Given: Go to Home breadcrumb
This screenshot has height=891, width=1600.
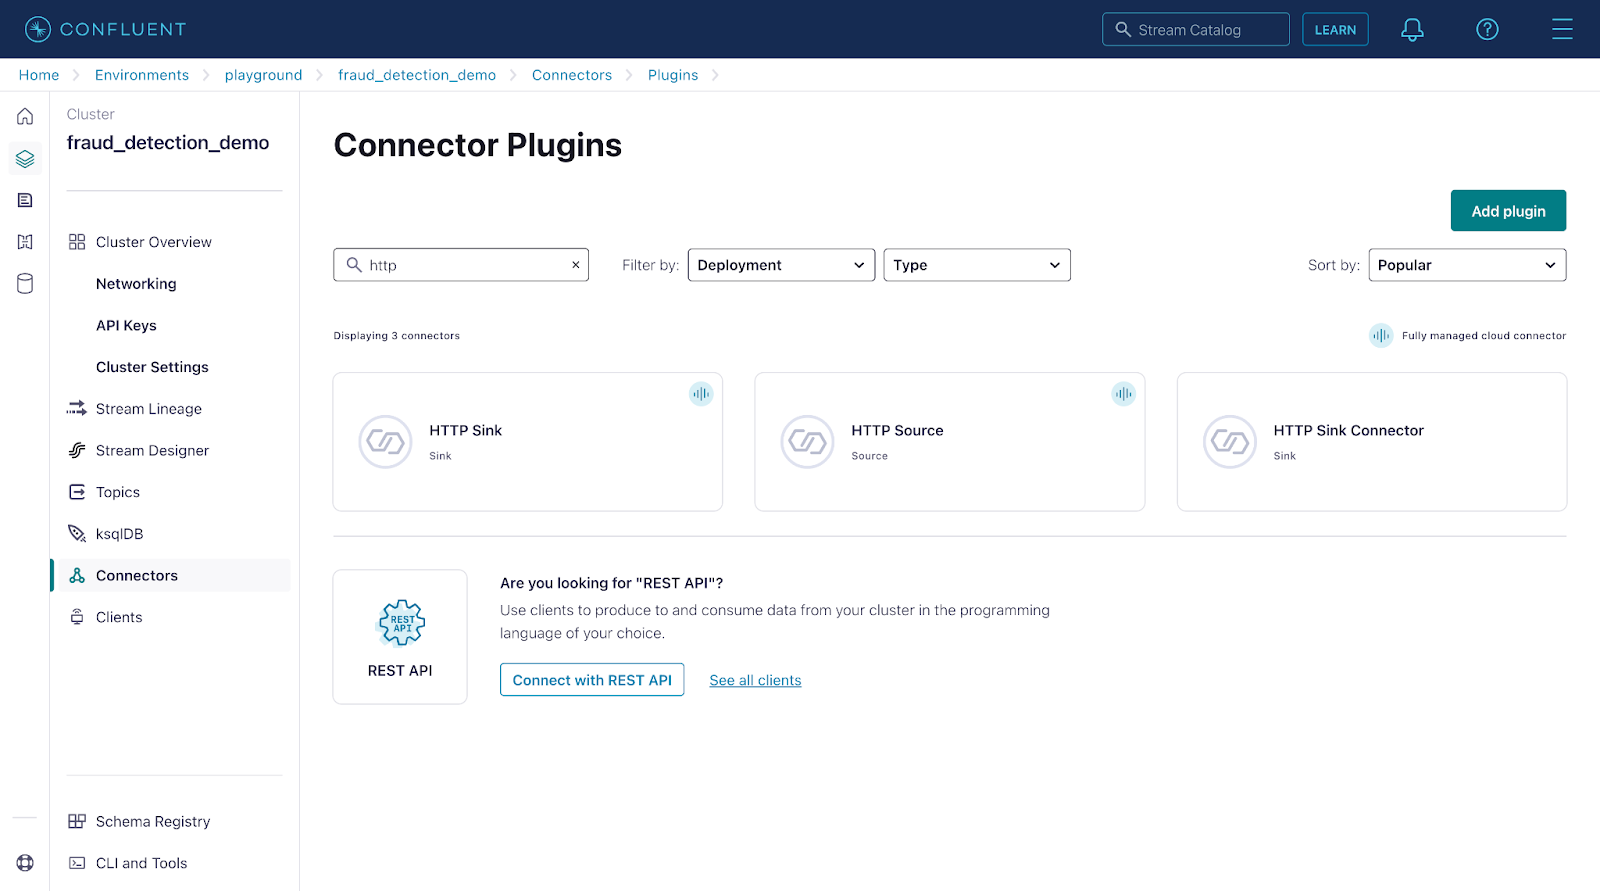Looking at the screenshot, I should tap(39, 75).
